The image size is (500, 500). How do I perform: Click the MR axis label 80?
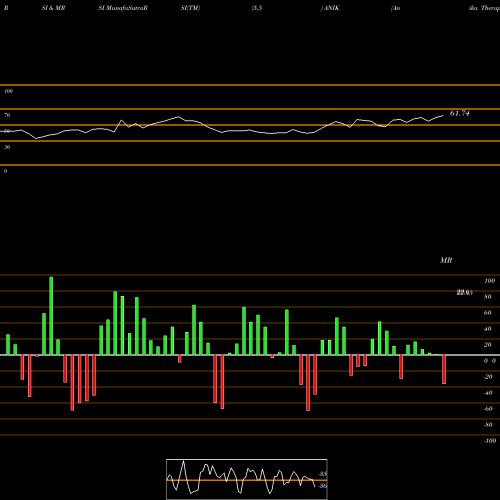(488, 297)
